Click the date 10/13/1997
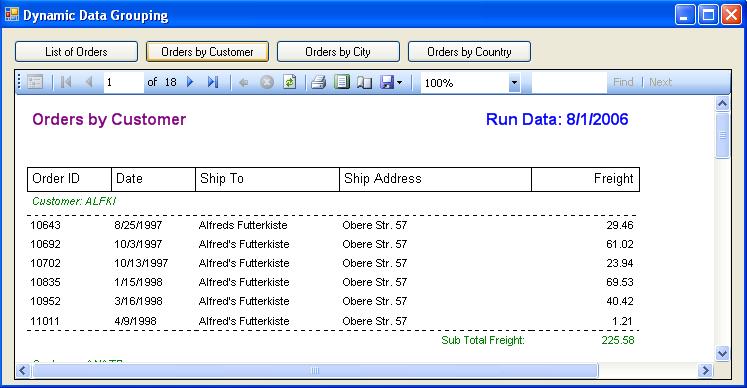The width and height of the screenshot is (747, 388). pos(141,263)
